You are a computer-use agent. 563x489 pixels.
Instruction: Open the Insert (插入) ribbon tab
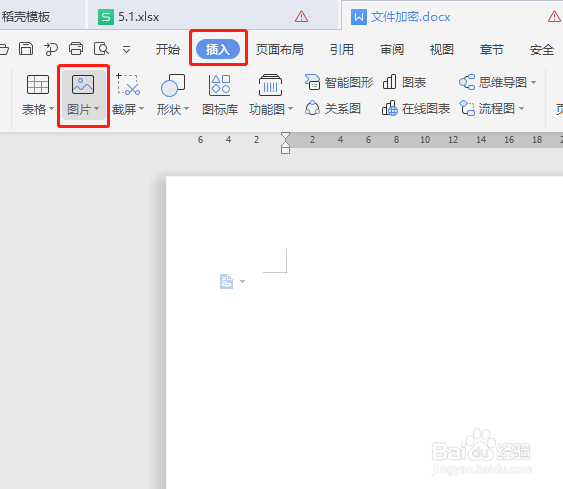218,49
